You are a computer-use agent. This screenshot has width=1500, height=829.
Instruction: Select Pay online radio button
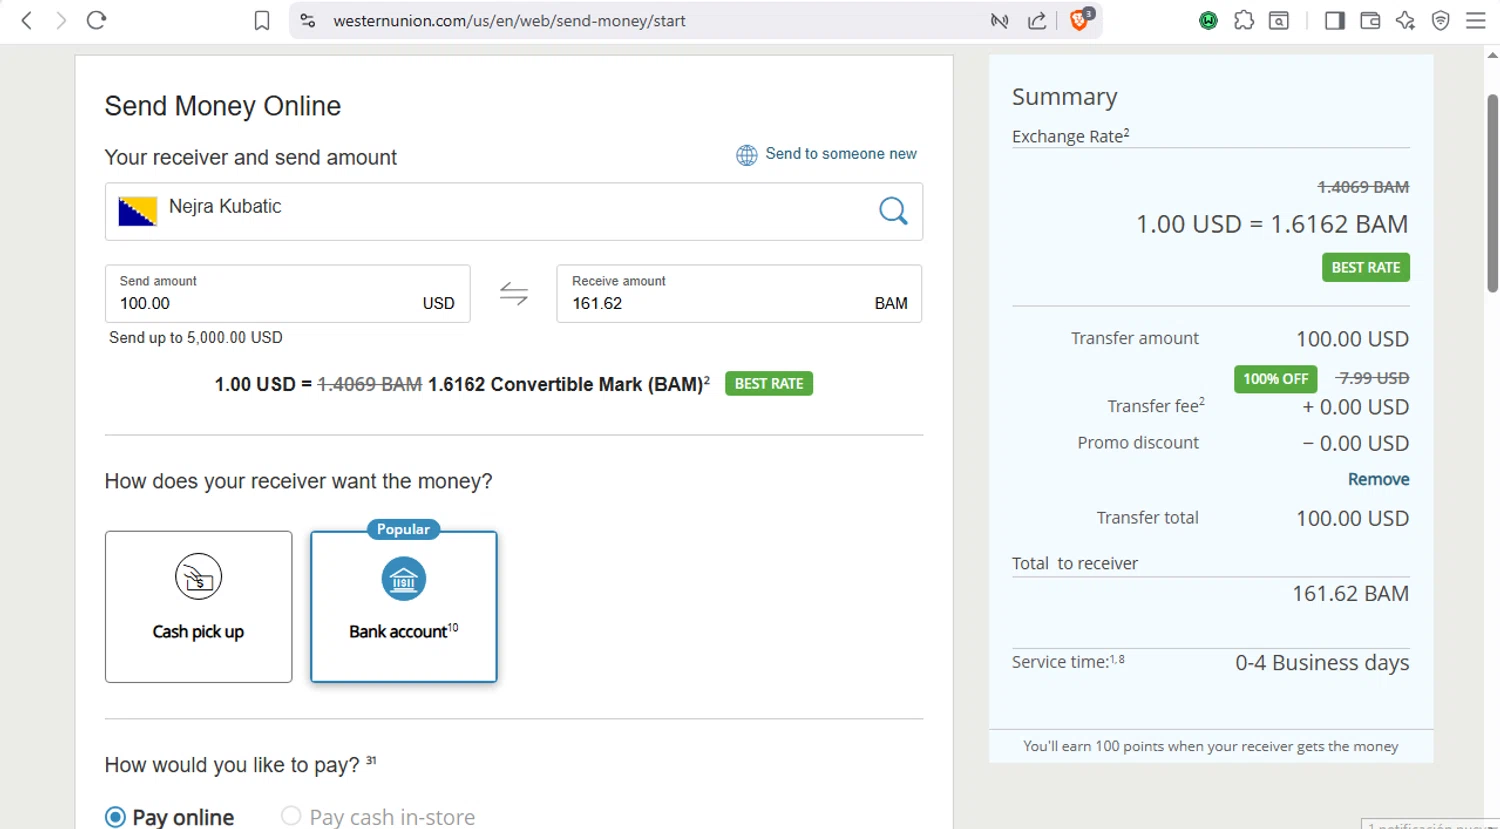[x=116, y=817]
